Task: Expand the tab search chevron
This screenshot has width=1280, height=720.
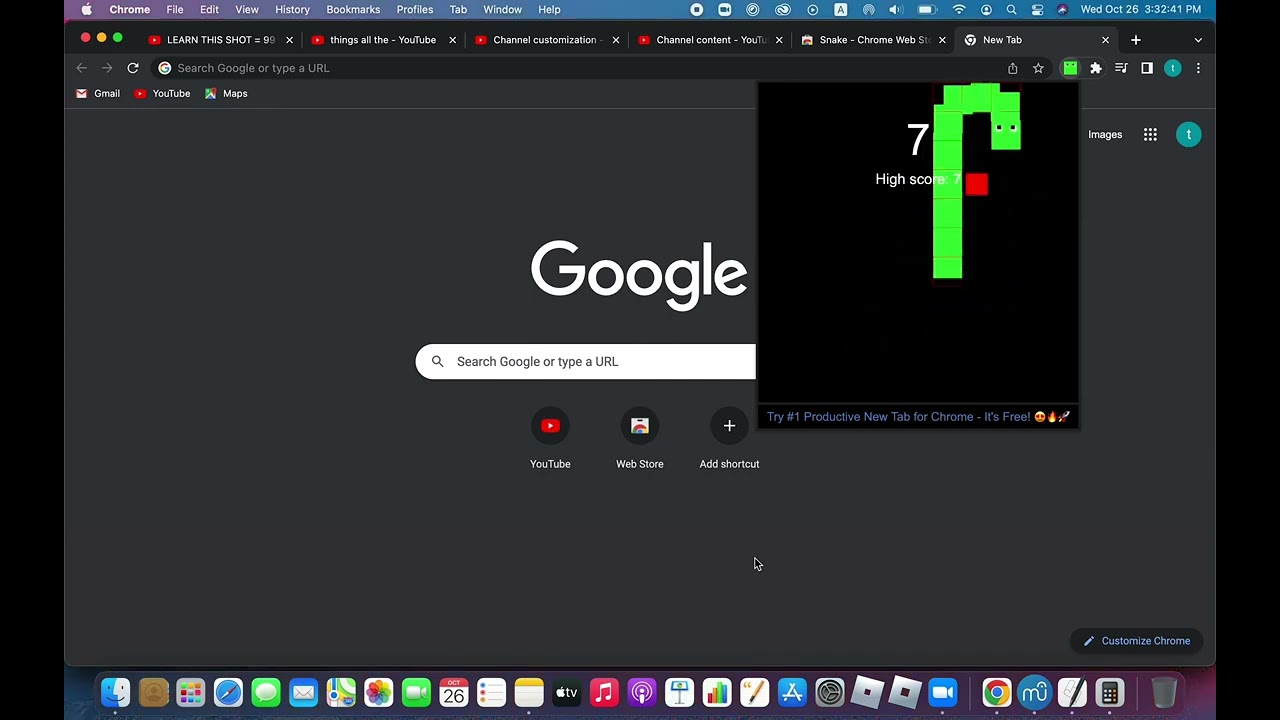Action: (x=1198, y=40)
